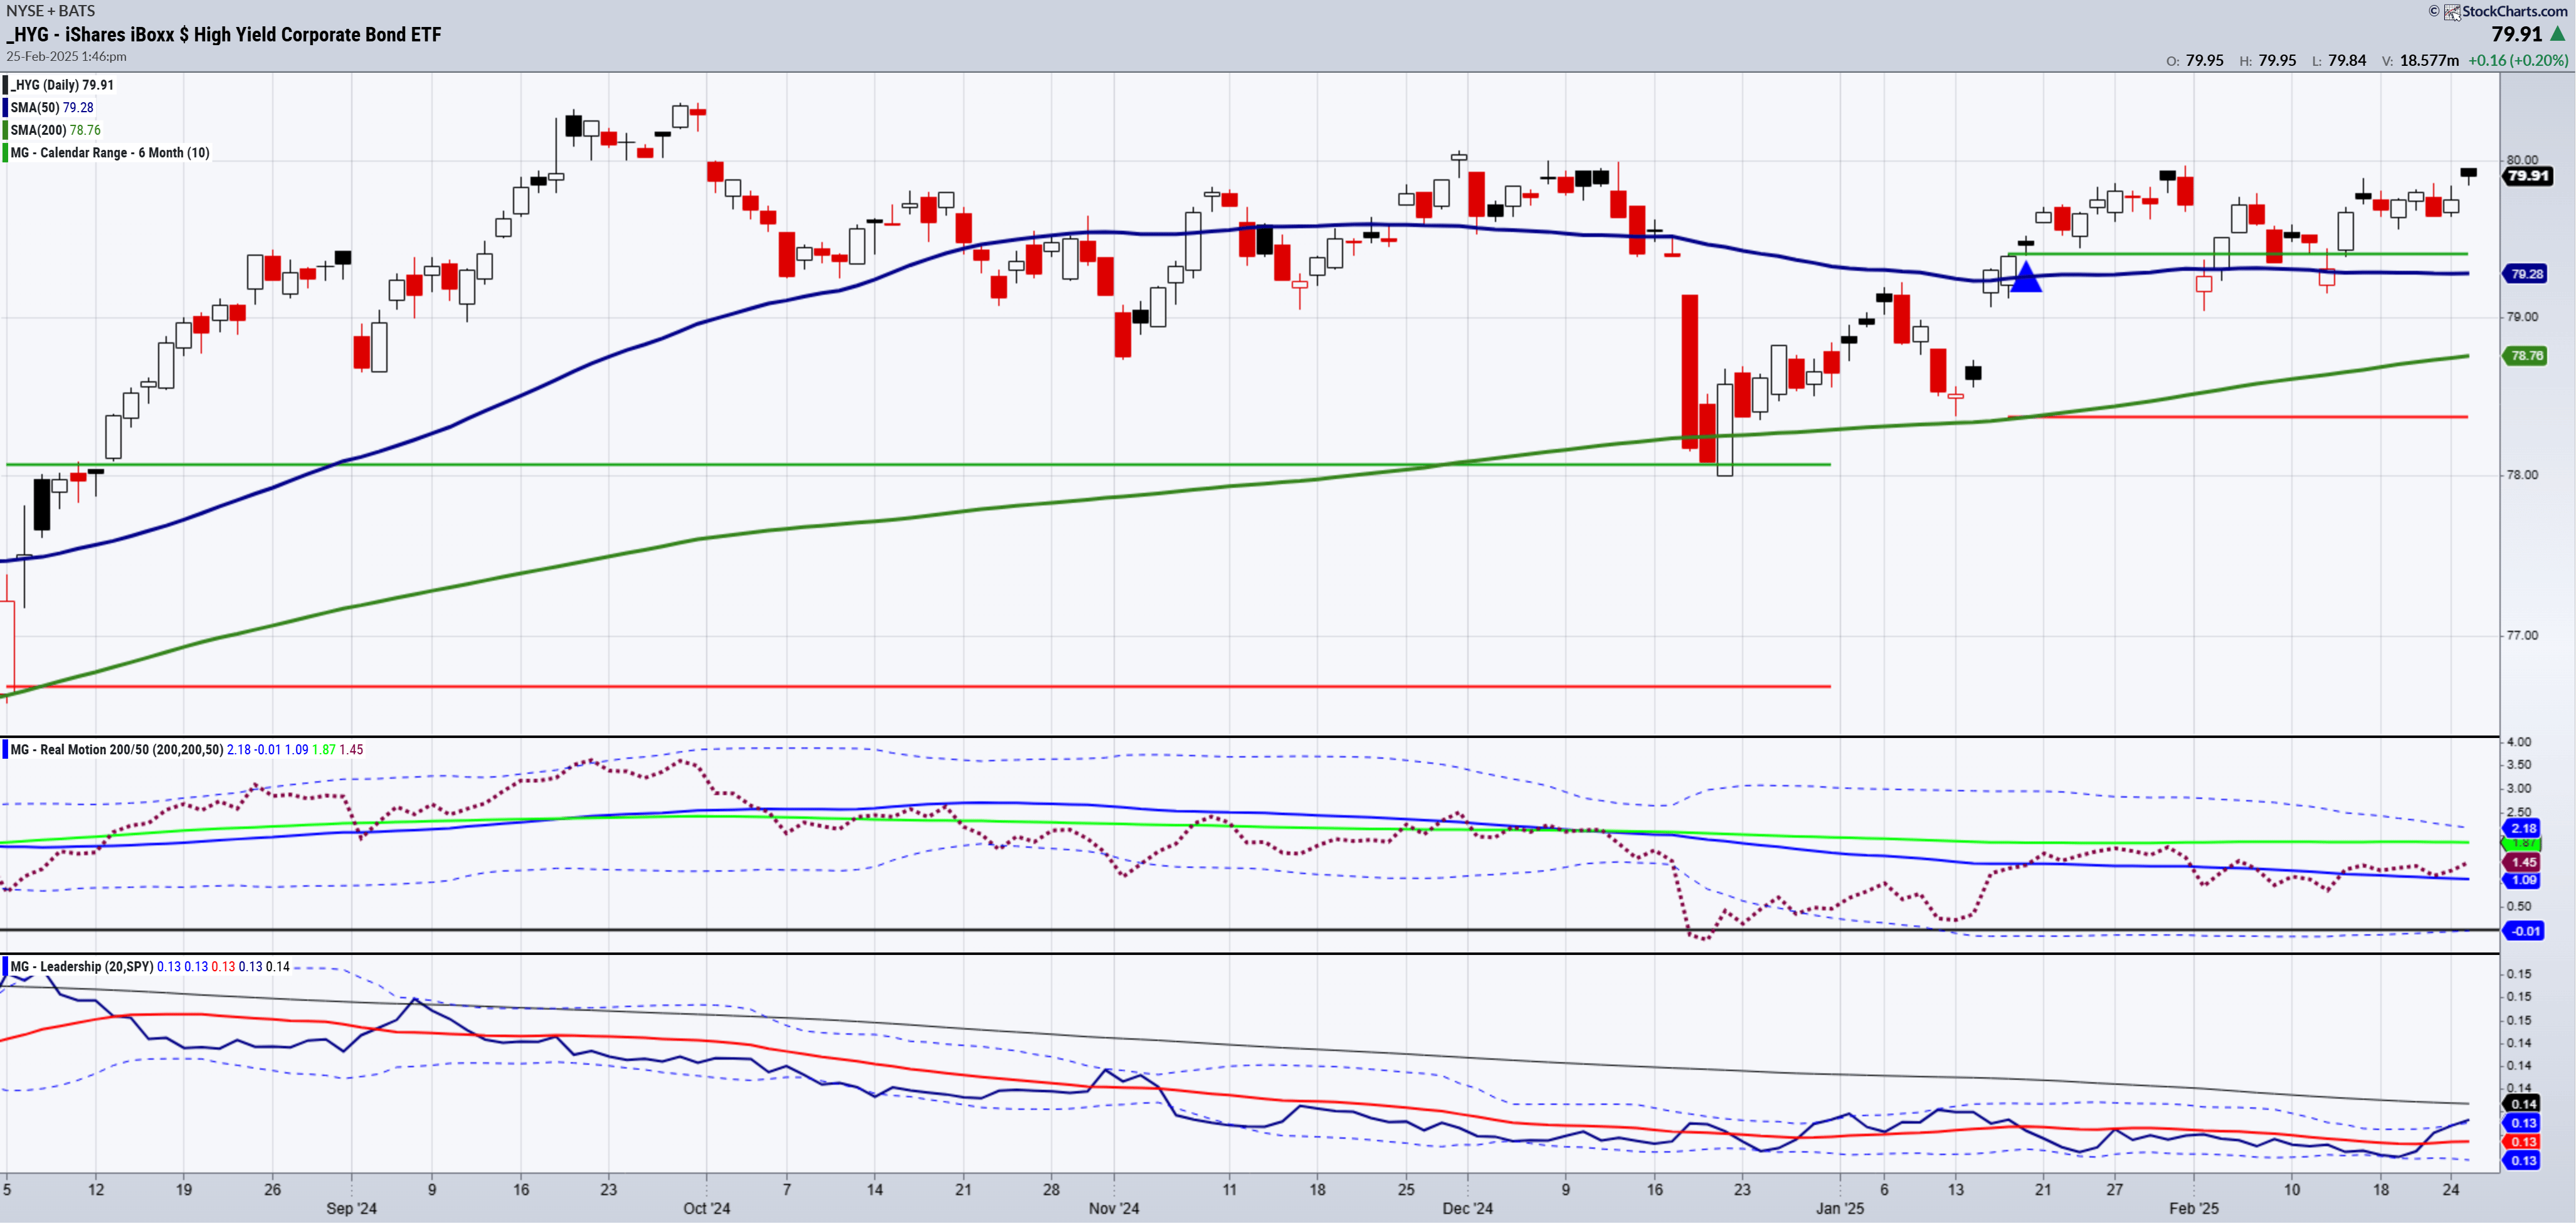Click the blue SMA(50) legend color bar
This screenshot has height=1224, width=2576.
point(5,107)
